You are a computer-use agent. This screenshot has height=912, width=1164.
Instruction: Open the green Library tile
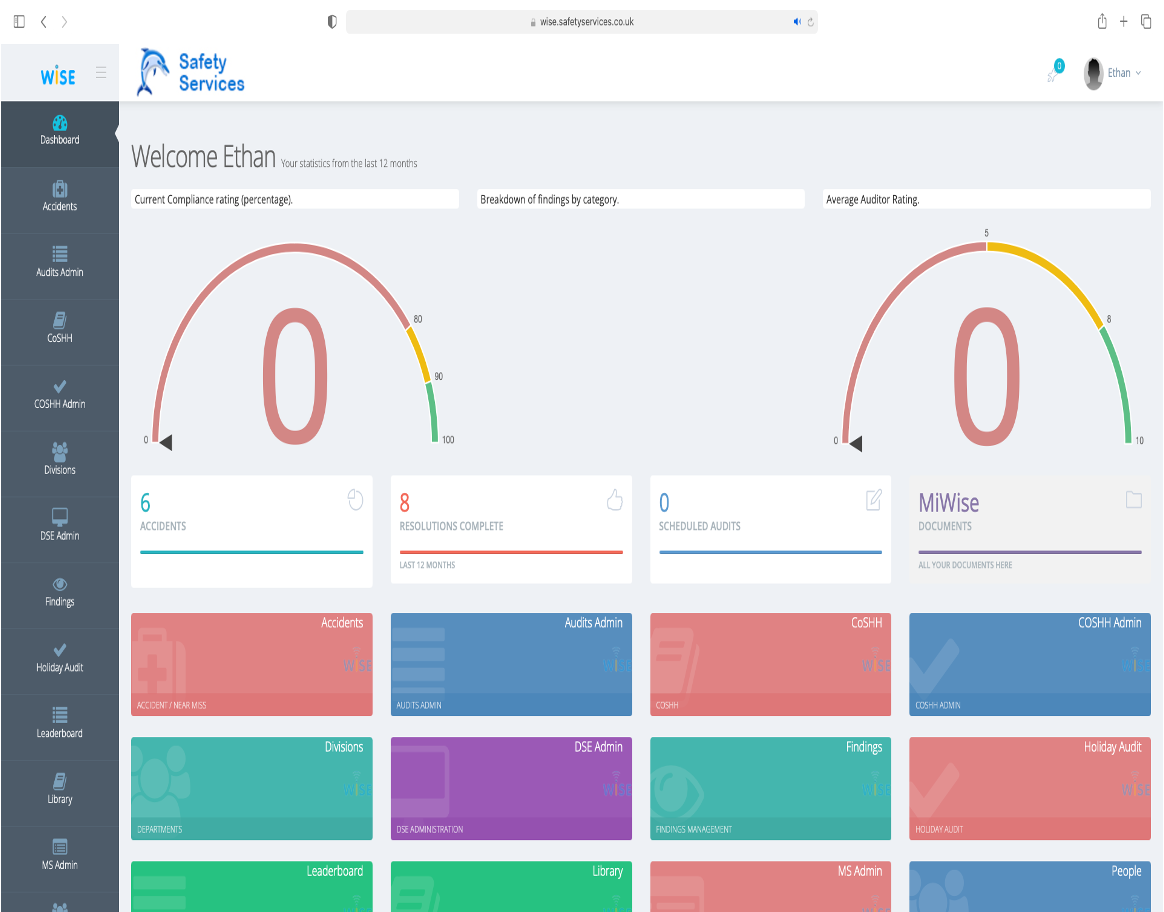coord(511,886)
